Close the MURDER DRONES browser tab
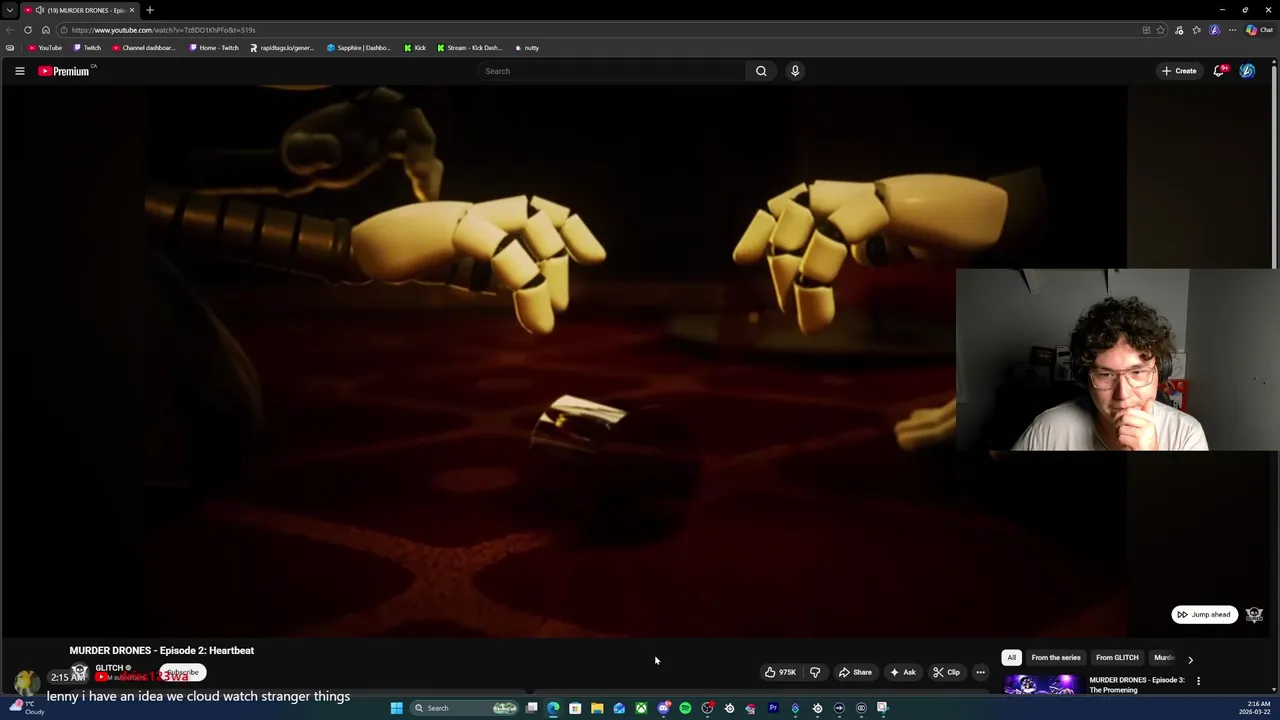The height and width of the screenshot is (720, 1280). click(131, 10)
